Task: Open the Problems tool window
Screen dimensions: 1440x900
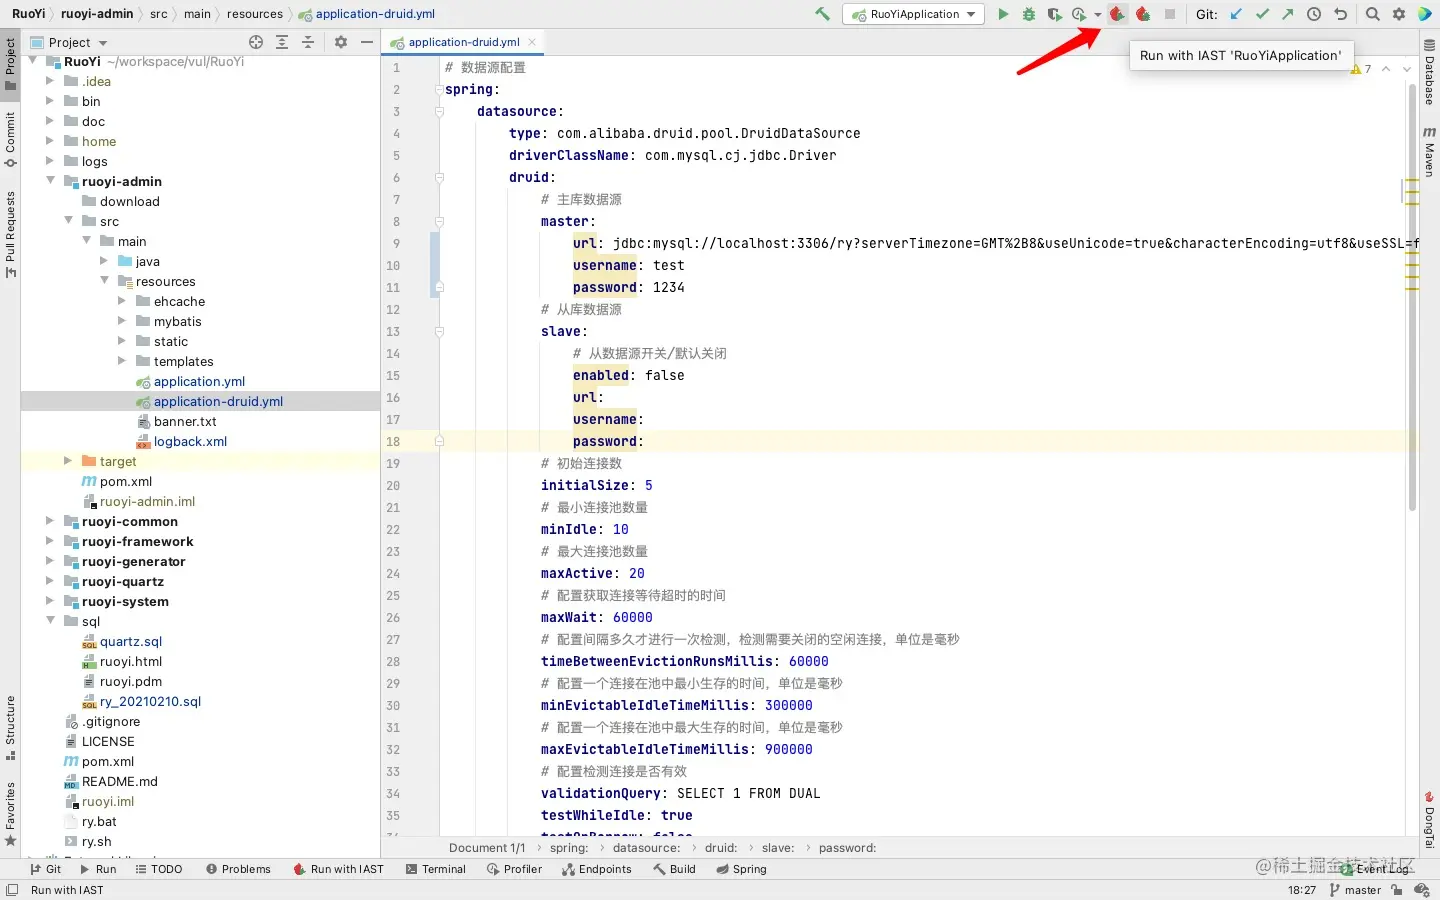Action: click(x=238, y=869)
